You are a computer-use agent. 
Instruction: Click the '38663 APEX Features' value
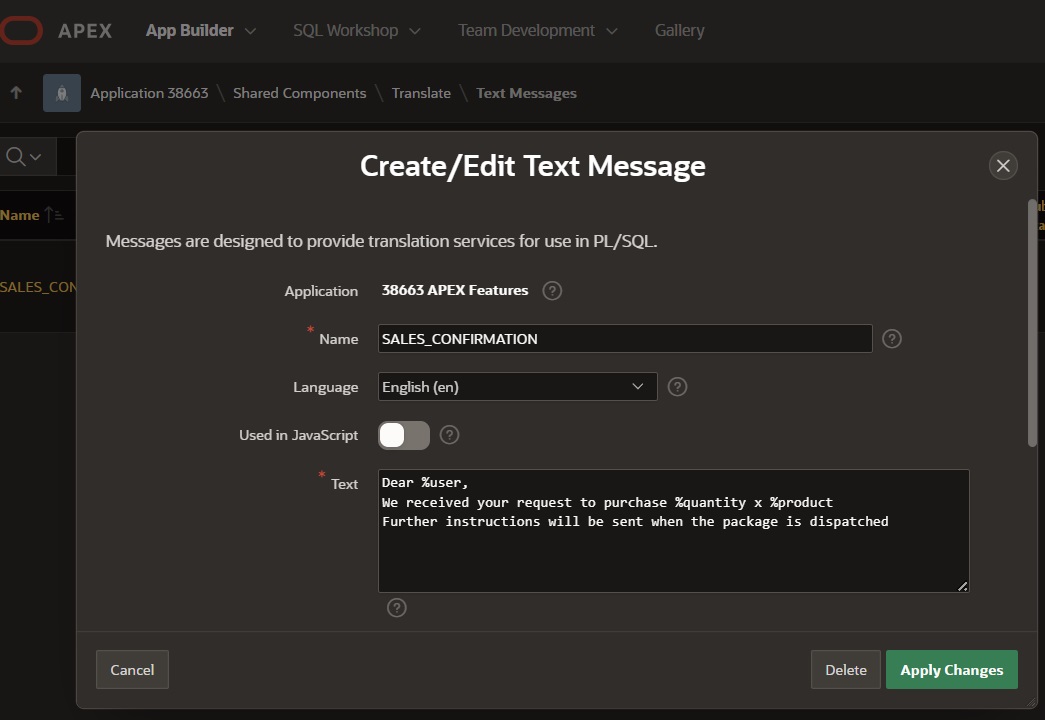[455, 291]
